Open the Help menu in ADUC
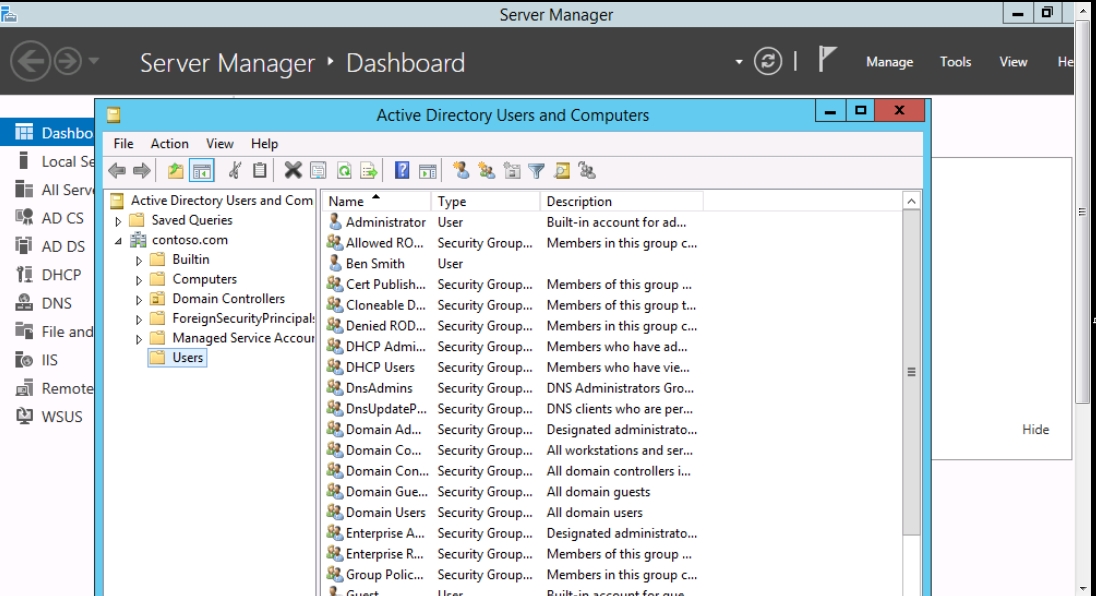 [264, 143]
